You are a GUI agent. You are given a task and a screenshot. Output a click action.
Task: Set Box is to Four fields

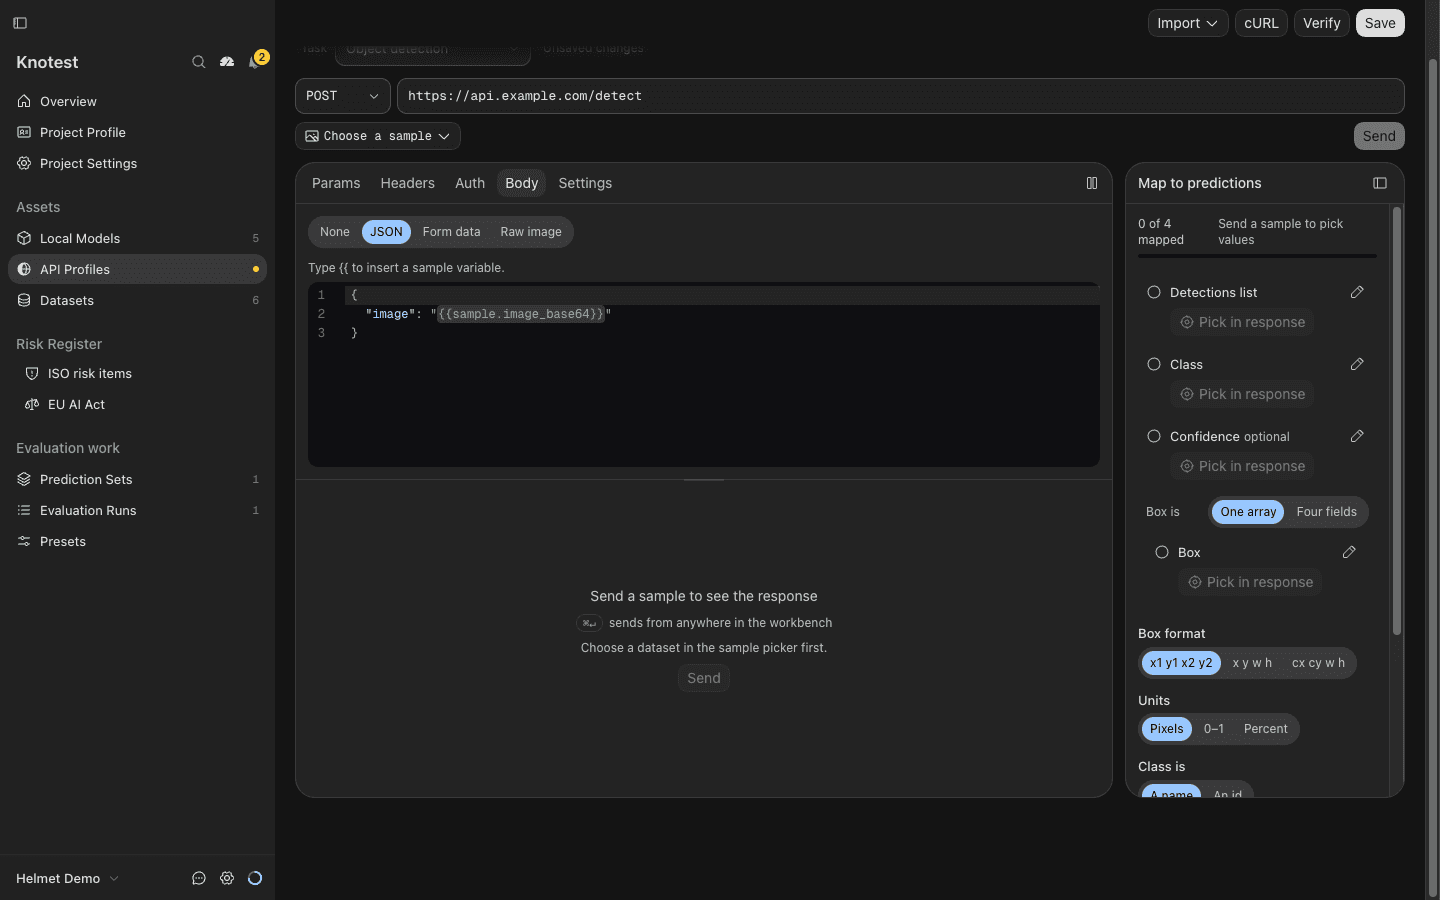(1326, 512)
